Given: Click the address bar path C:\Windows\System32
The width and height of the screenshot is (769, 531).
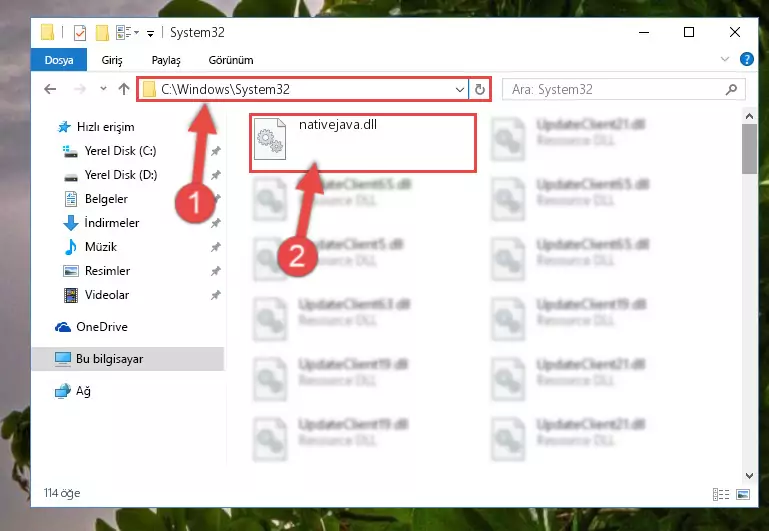Looking at the screenshot, I should (226, 89).
